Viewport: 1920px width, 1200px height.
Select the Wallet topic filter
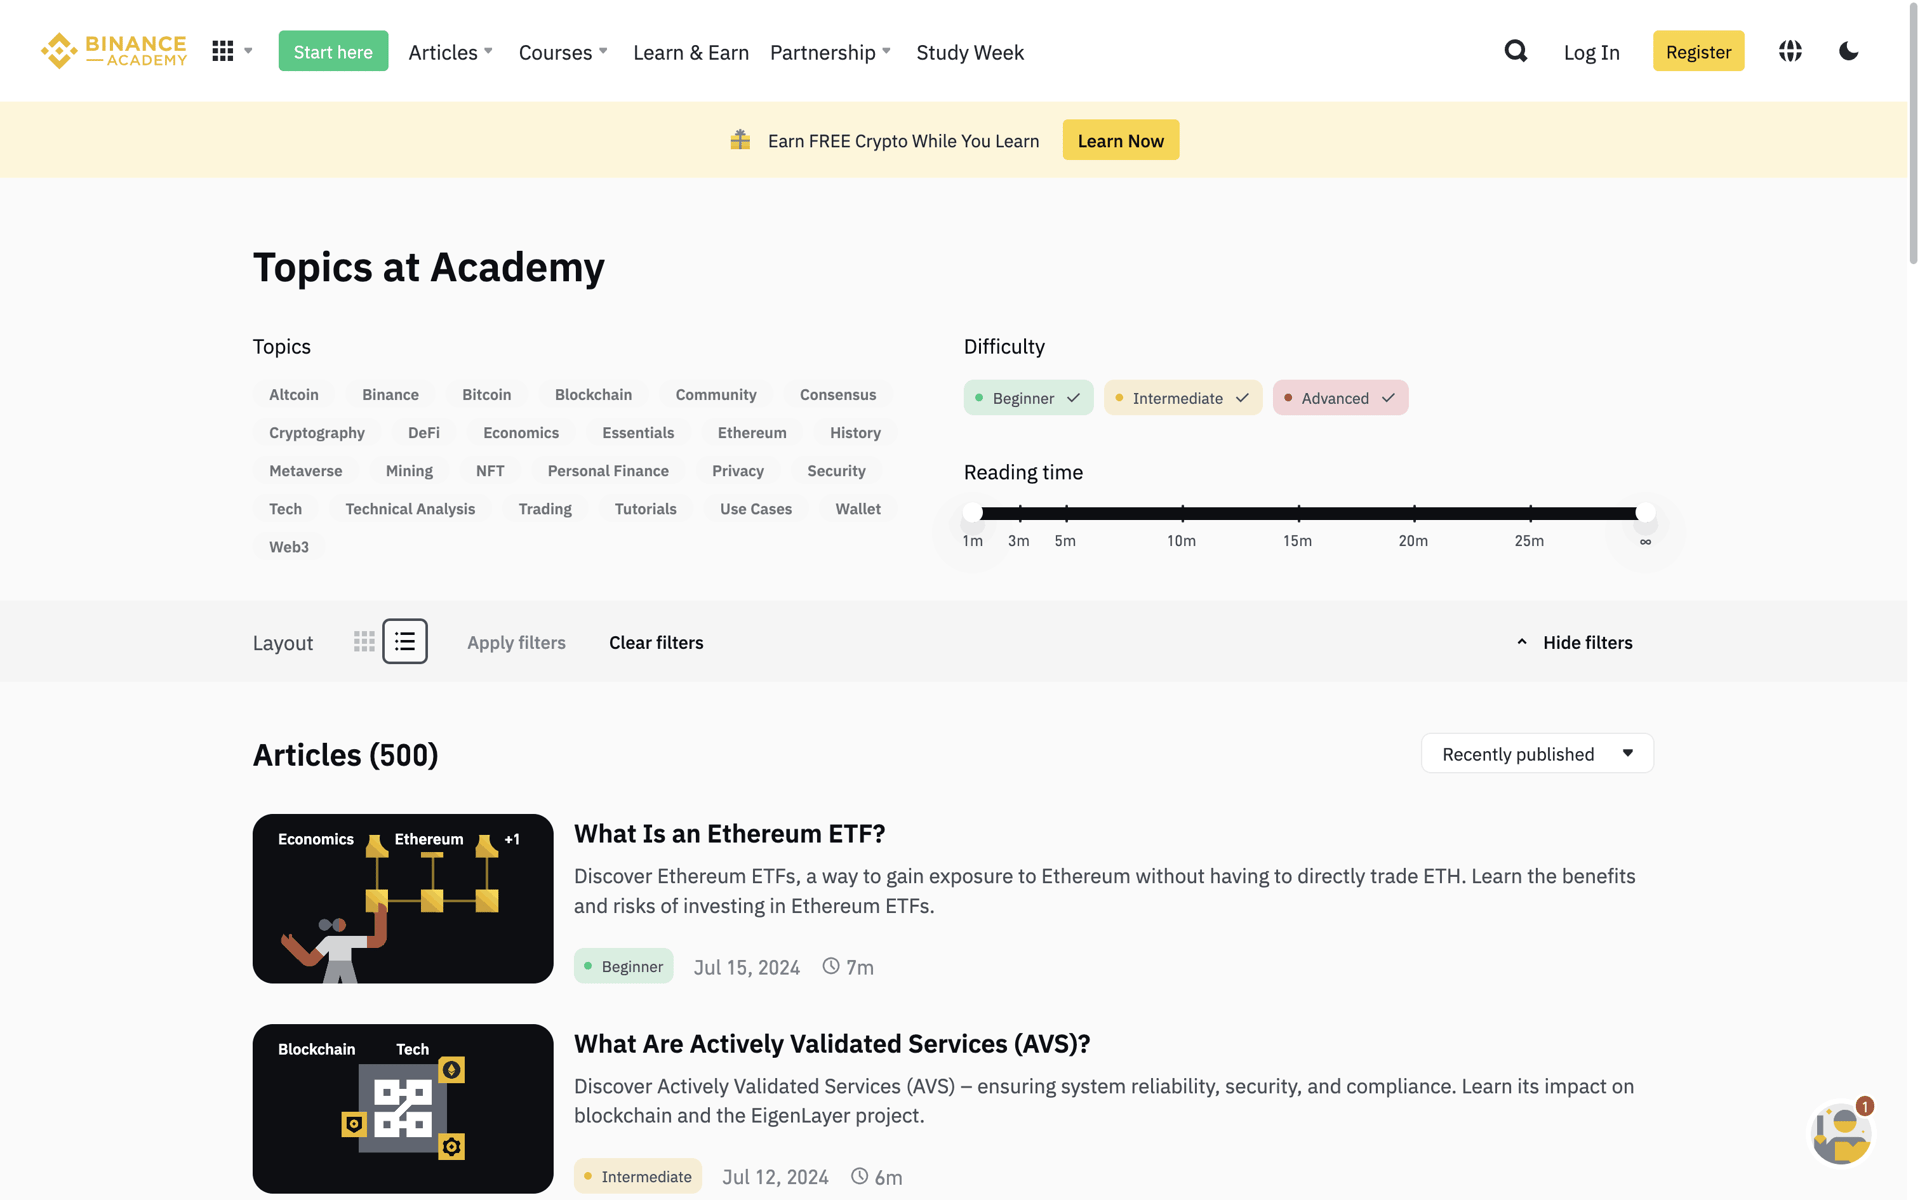coord(858,508)
